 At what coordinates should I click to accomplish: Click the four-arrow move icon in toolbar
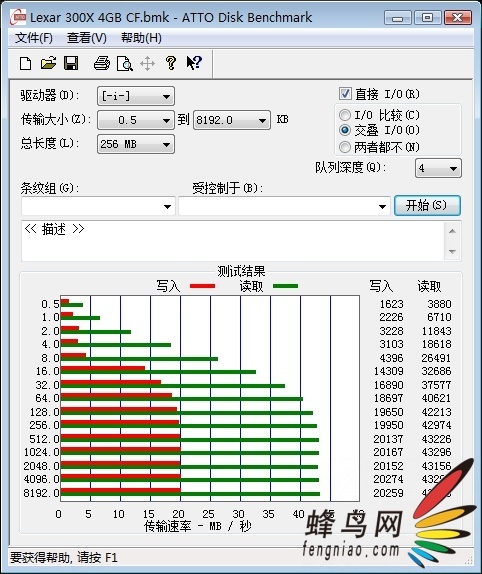(x=147, y=64)
